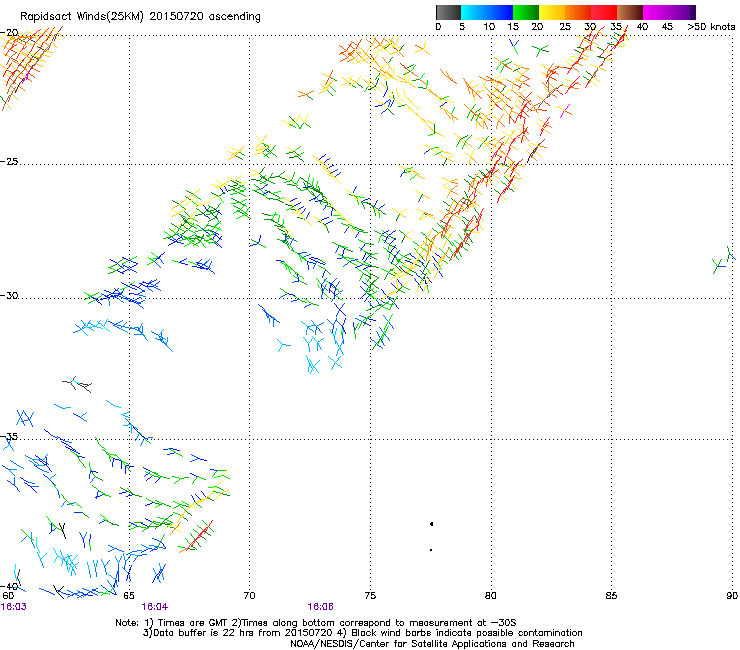Screen dimensions: 740x650
Task: Click the purple '16:06' time stamp
Action: coord(320,607)
